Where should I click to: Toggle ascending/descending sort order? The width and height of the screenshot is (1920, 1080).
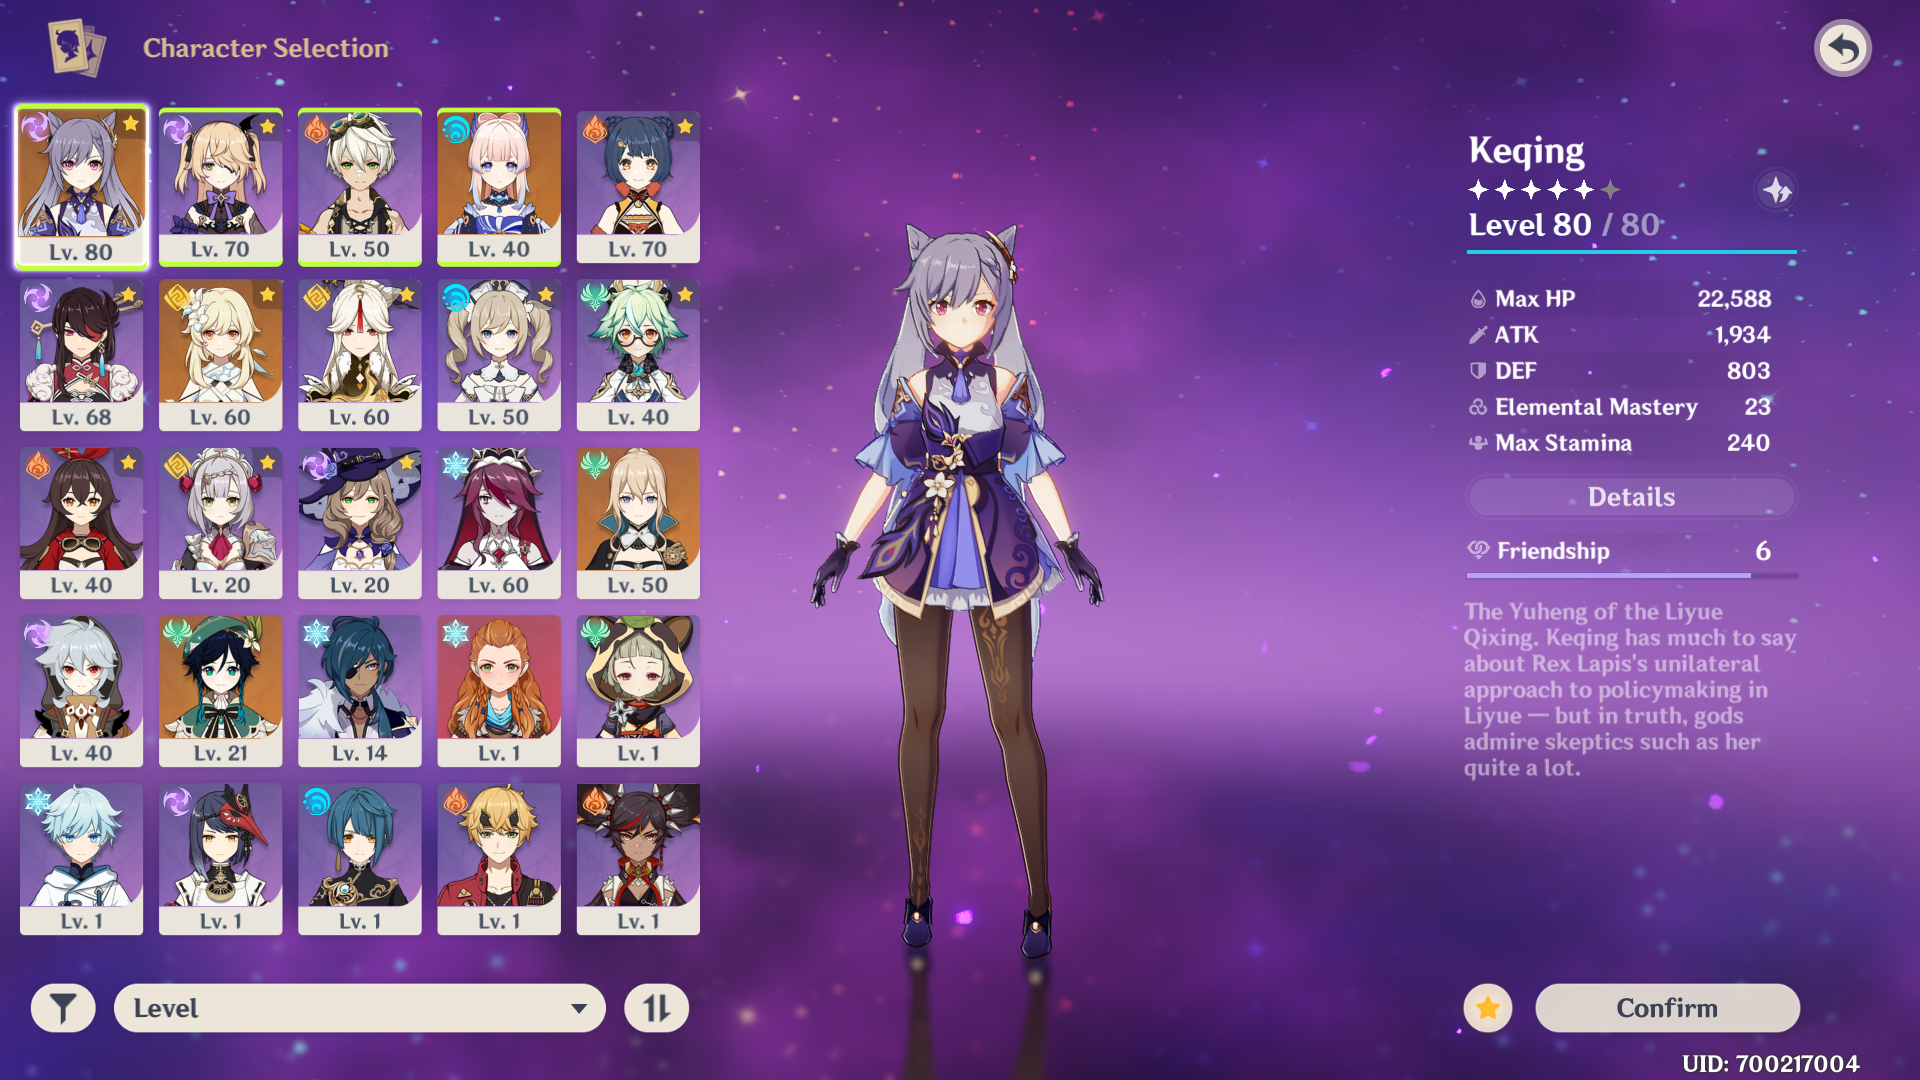coord(656,1008)
